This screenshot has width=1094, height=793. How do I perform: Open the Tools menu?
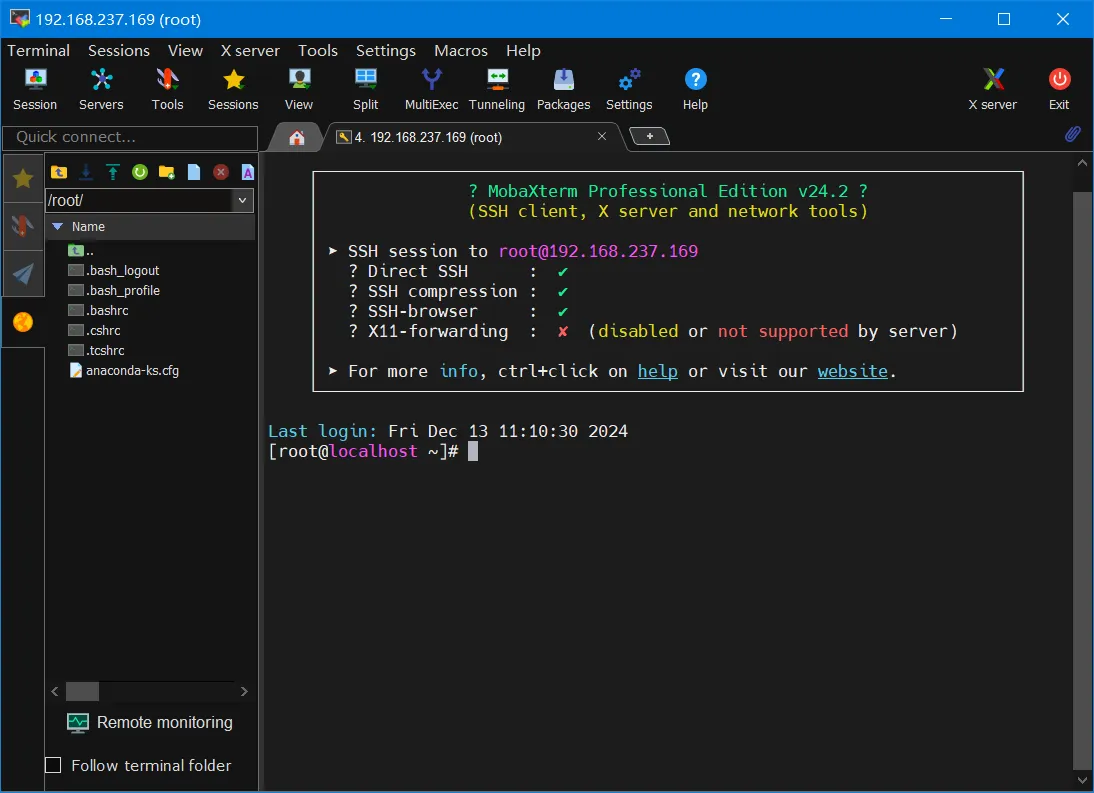click(317, 50)
